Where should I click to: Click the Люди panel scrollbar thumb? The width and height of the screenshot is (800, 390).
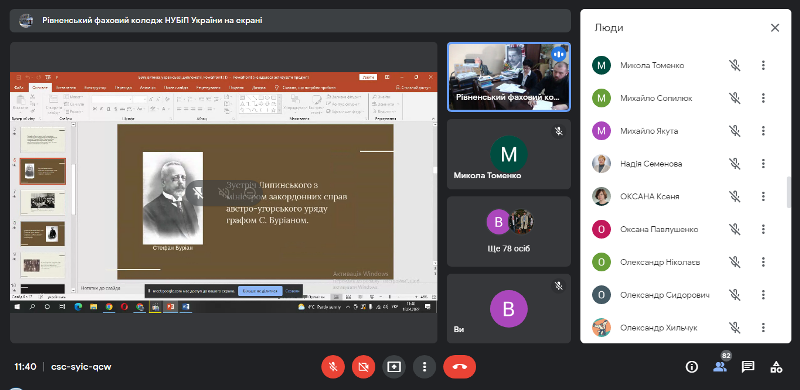pyautogui.click(x=788, y=191)
